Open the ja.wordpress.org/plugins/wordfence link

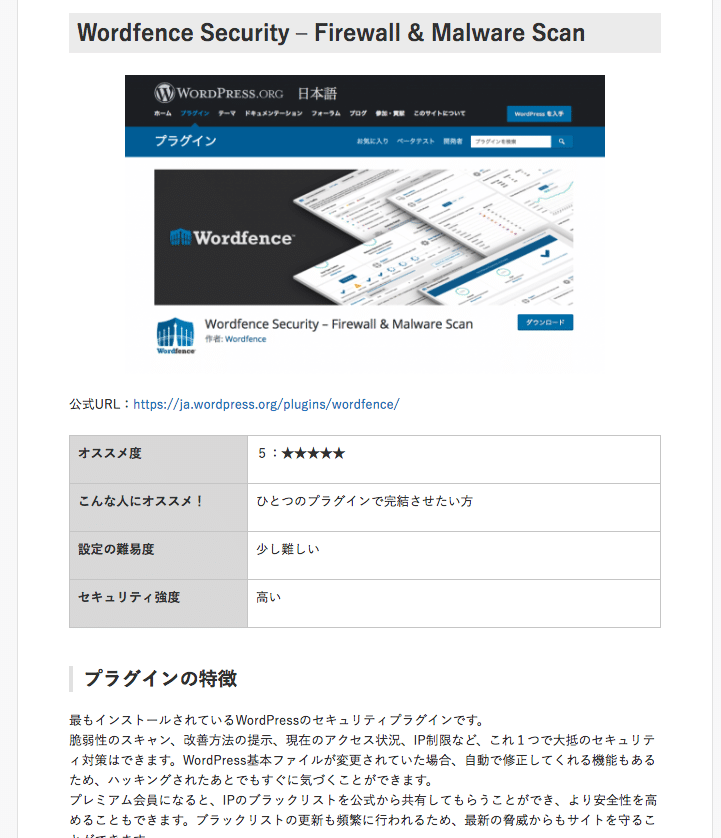pos(266,405)
